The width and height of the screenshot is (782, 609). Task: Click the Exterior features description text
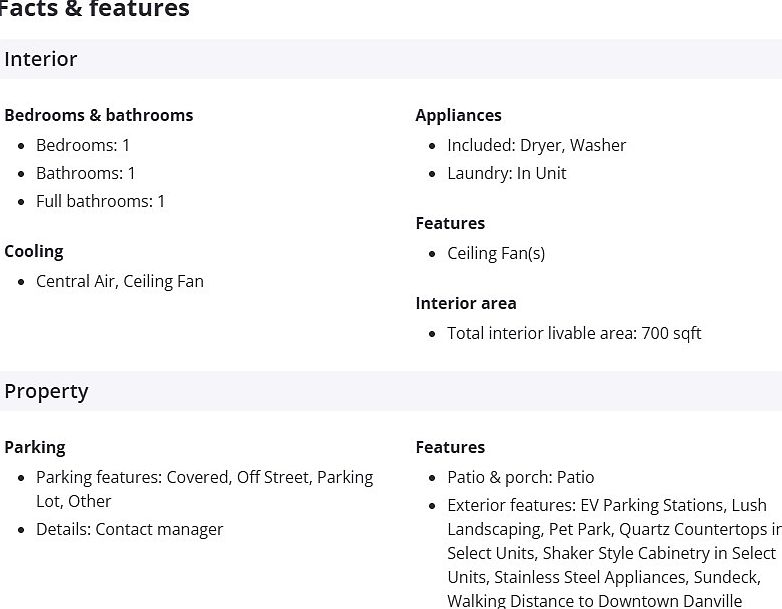point(610,553)
